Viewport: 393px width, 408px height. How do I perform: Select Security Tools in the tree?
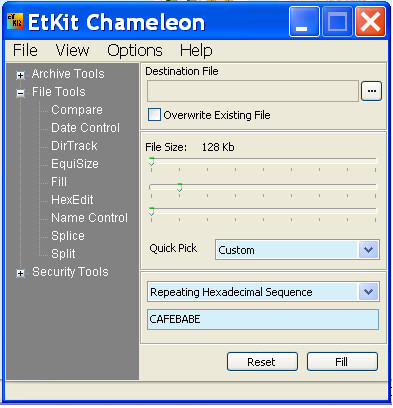click(x=70, y=272)
